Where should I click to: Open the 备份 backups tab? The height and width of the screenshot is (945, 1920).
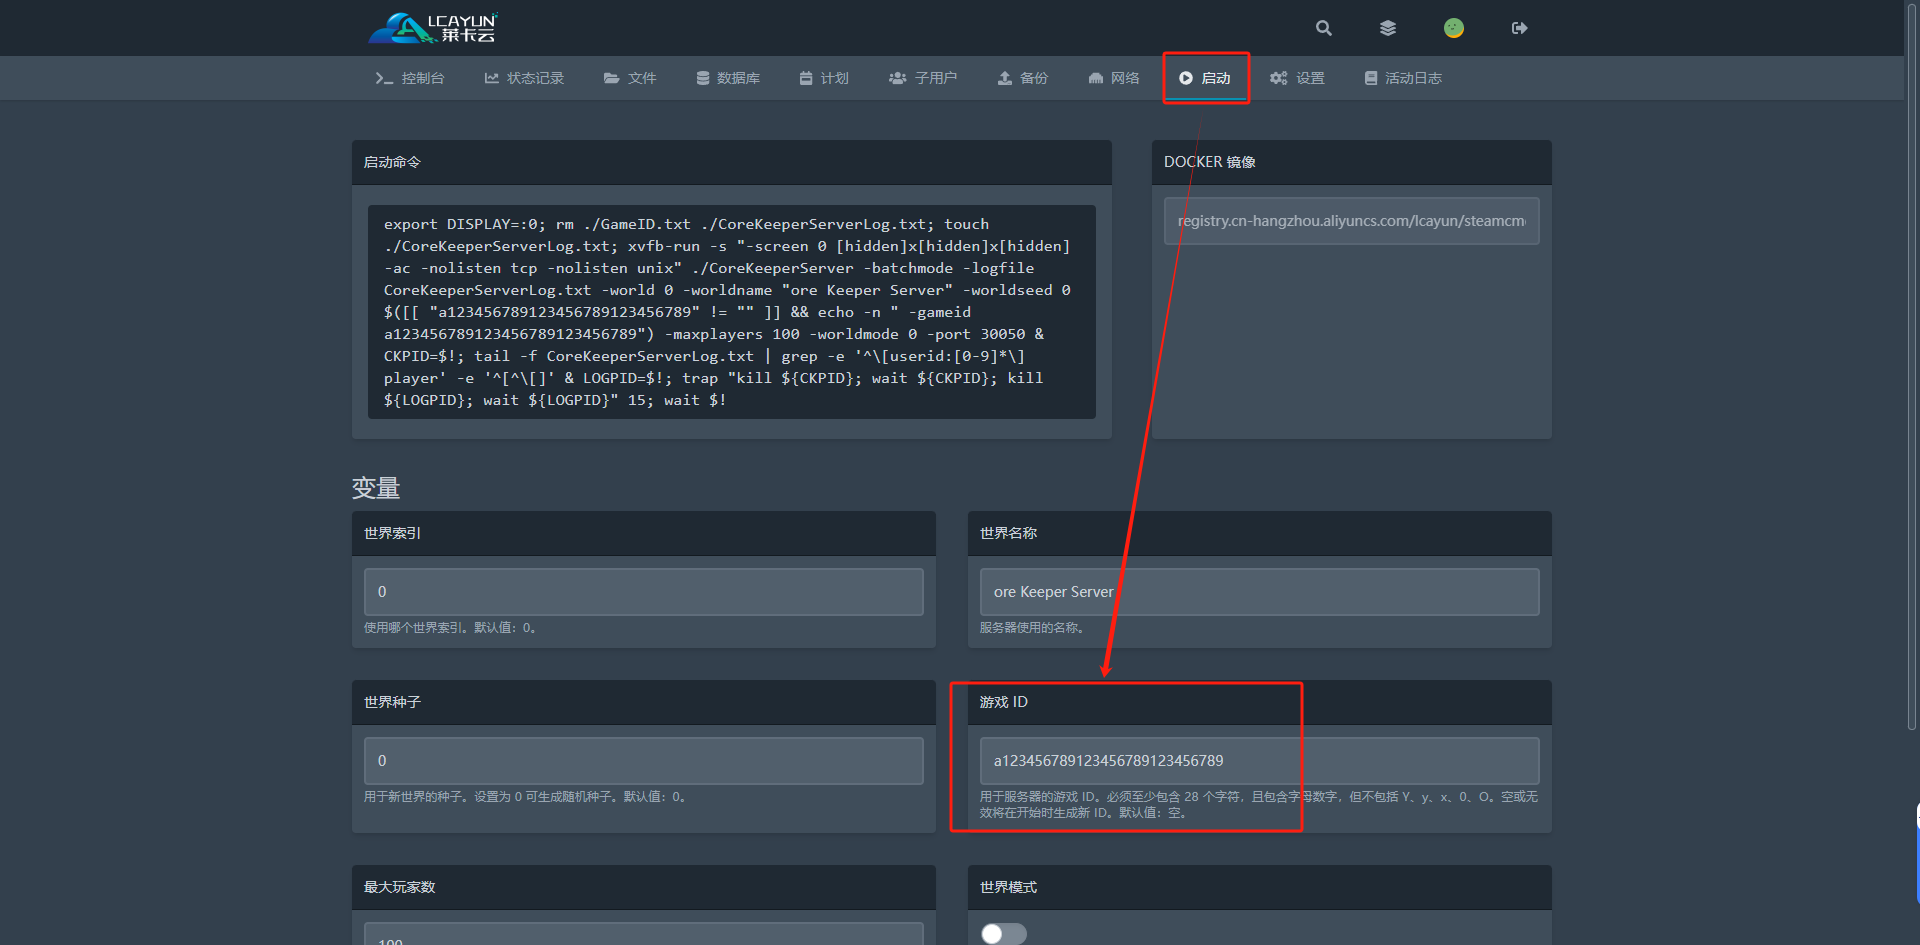pyautogui.click(x=1023, y=78)
